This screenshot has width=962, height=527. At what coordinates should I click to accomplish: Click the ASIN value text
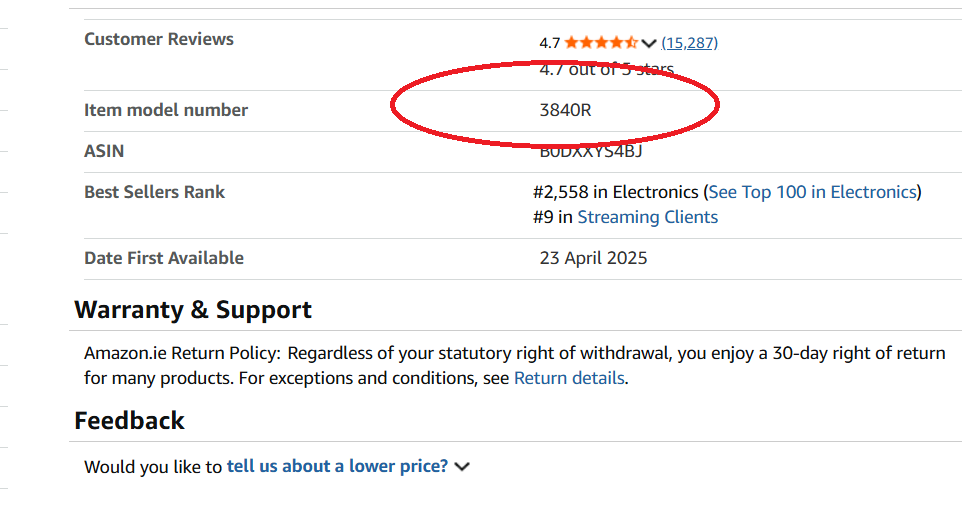pos(590,152)
